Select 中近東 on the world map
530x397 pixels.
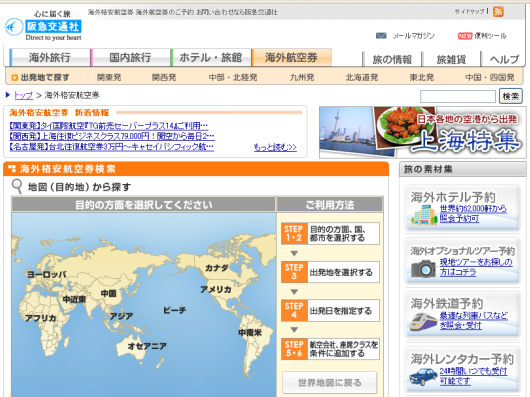pyautogui.click(x=74, y=299)
